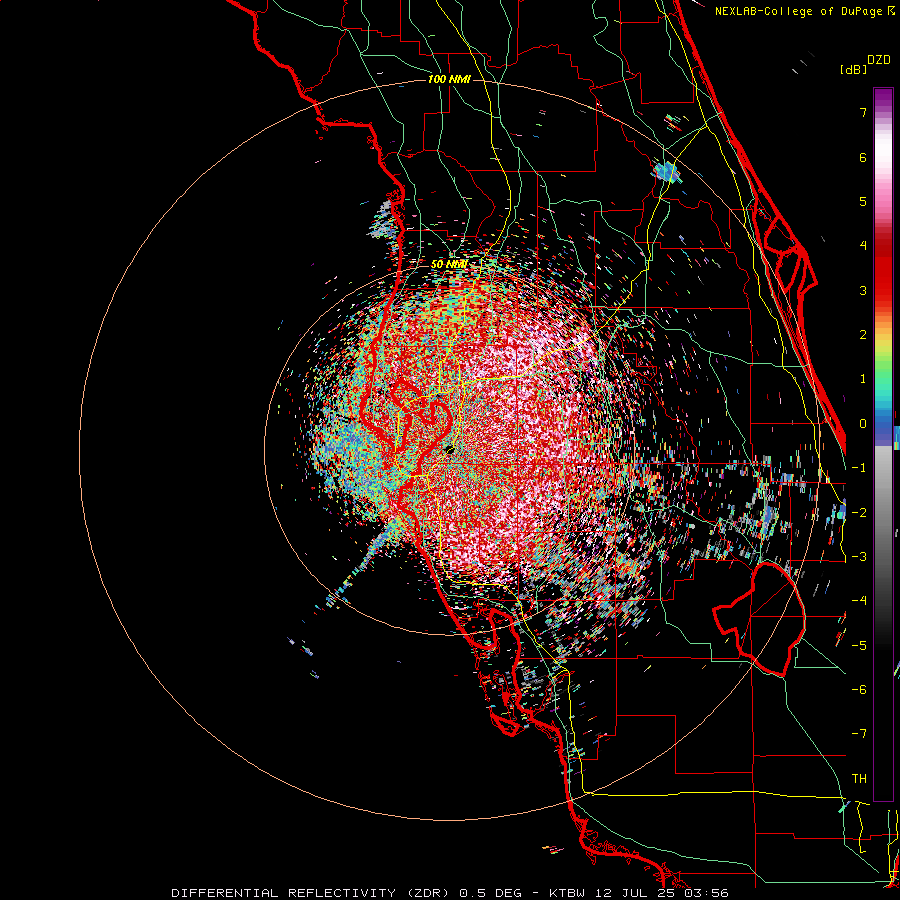The width and height of the screenshot is (900, 900).
Task: Click the color scale value -5
Action: [x=859, y=646]
